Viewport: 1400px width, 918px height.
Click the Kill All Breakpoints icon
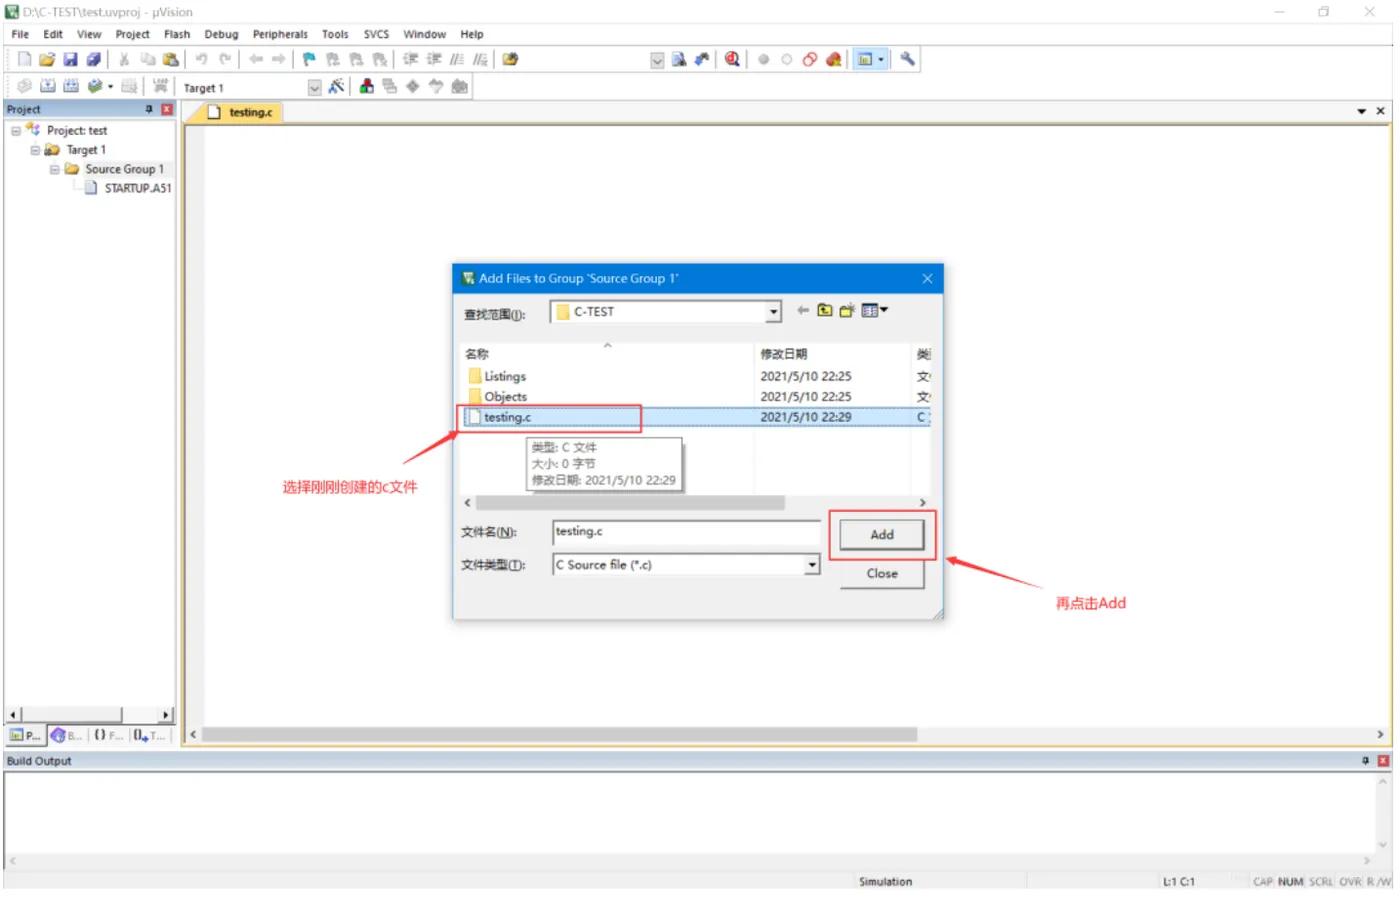833,60
